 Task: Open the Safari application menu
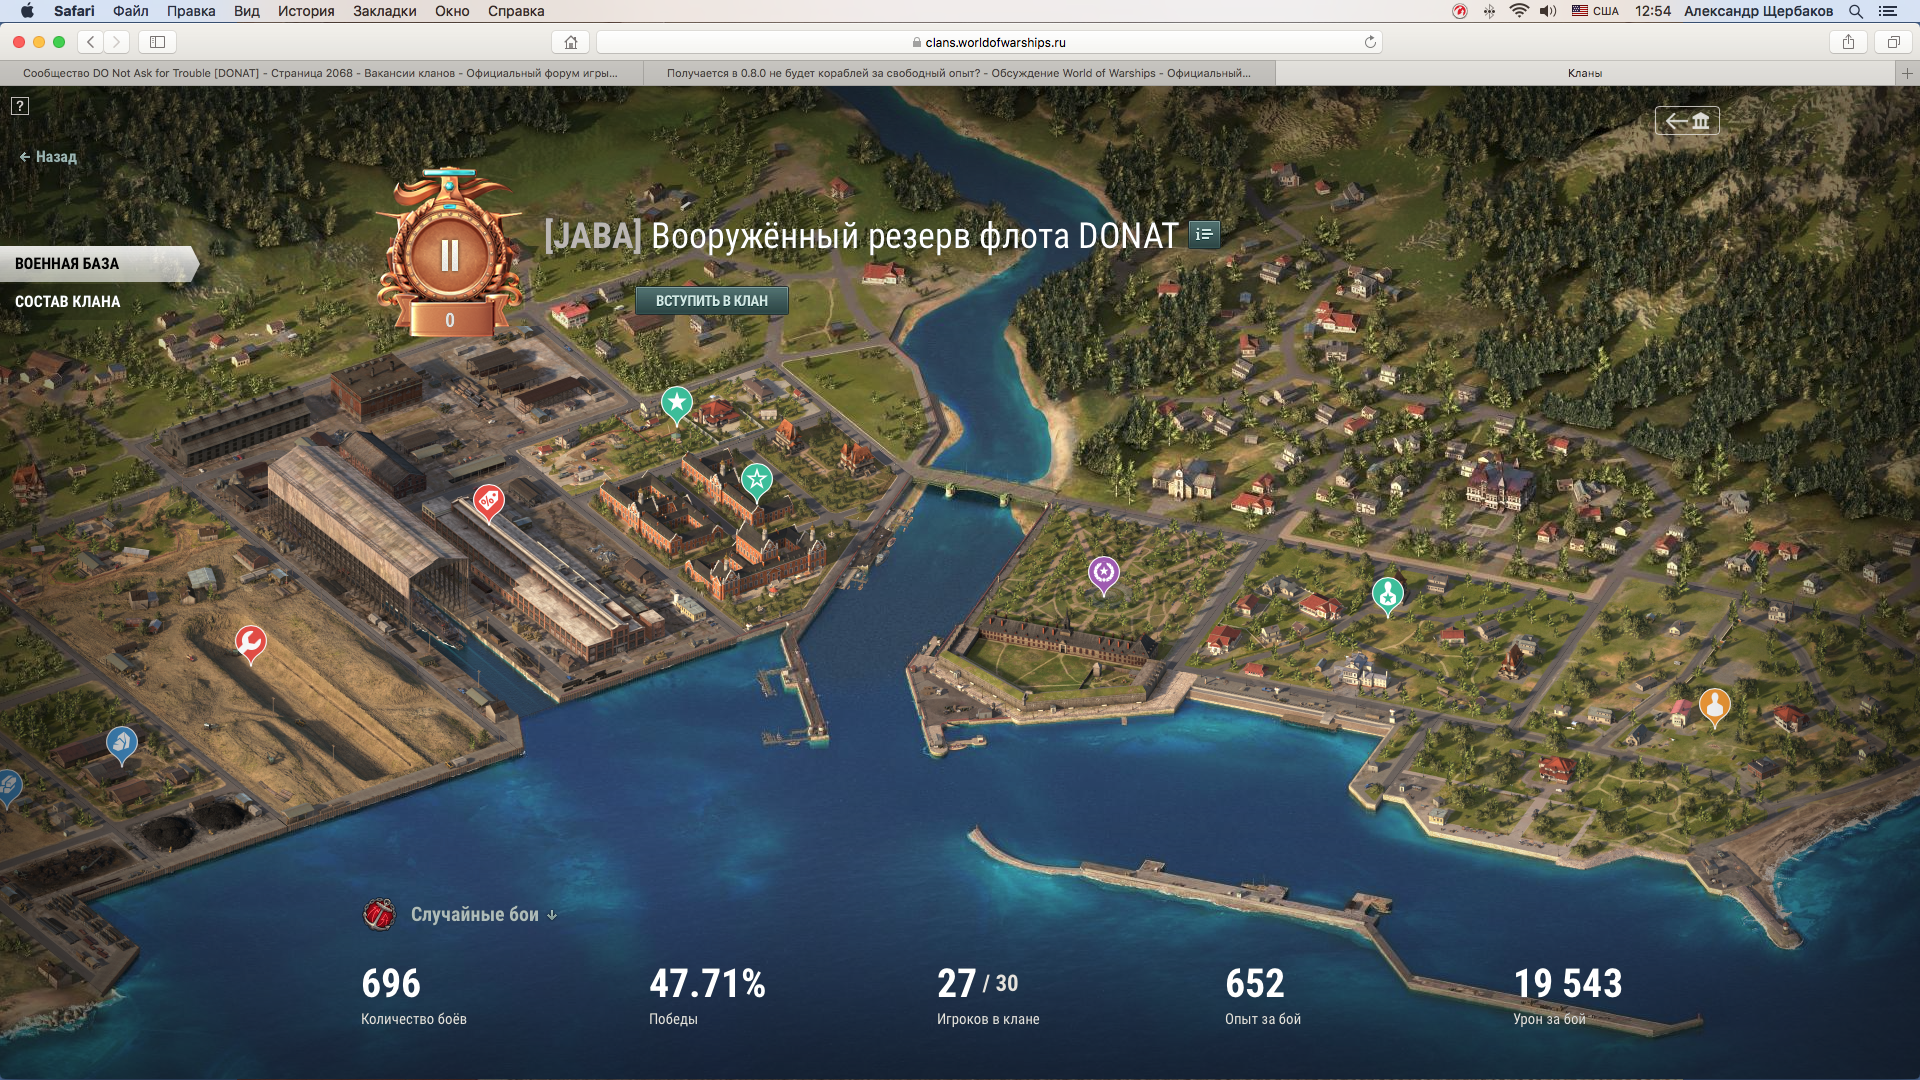click(74, 11)
